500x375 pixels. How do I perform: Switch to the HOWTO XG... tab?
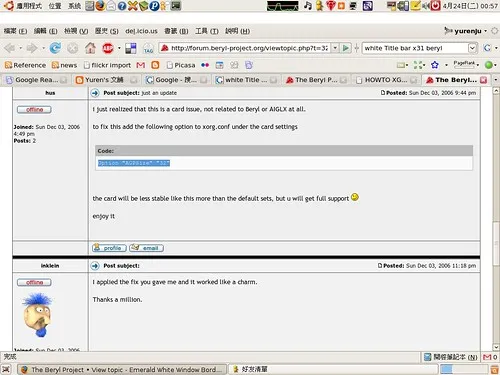coord(385,80)
